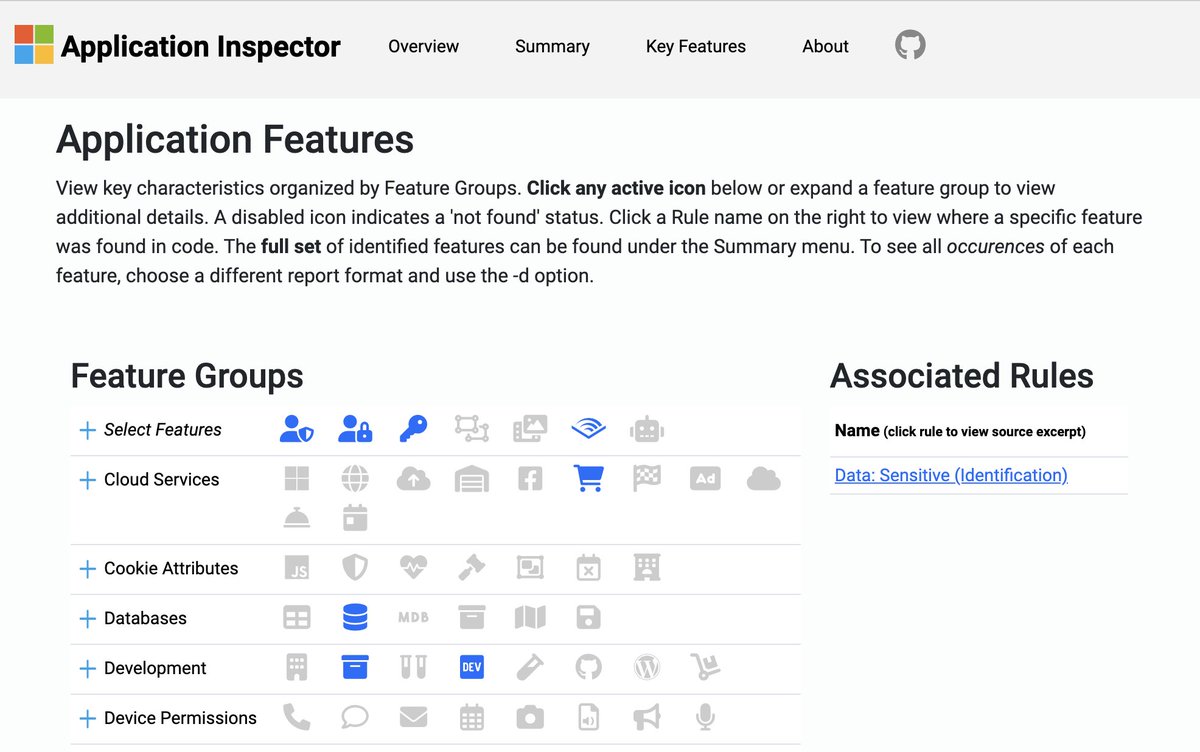Expand the Select Features group

click(88, 430)
